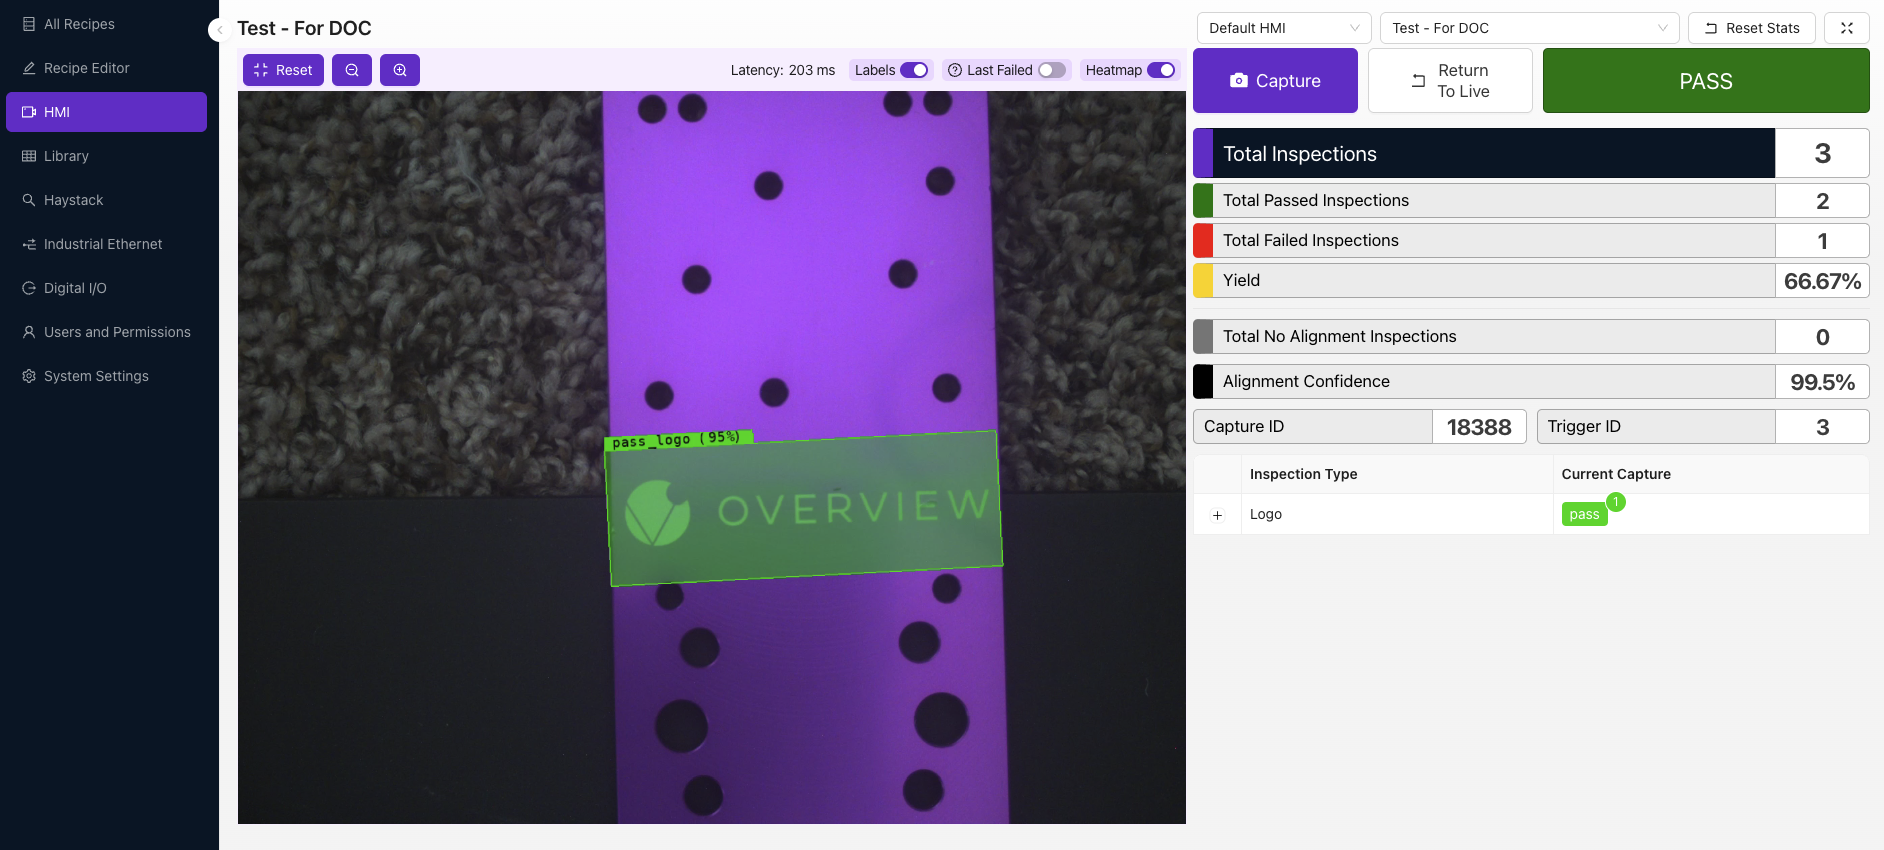Collapse the sidebar with the chevron icon
1884x850 pixels.
pos(219,30)
